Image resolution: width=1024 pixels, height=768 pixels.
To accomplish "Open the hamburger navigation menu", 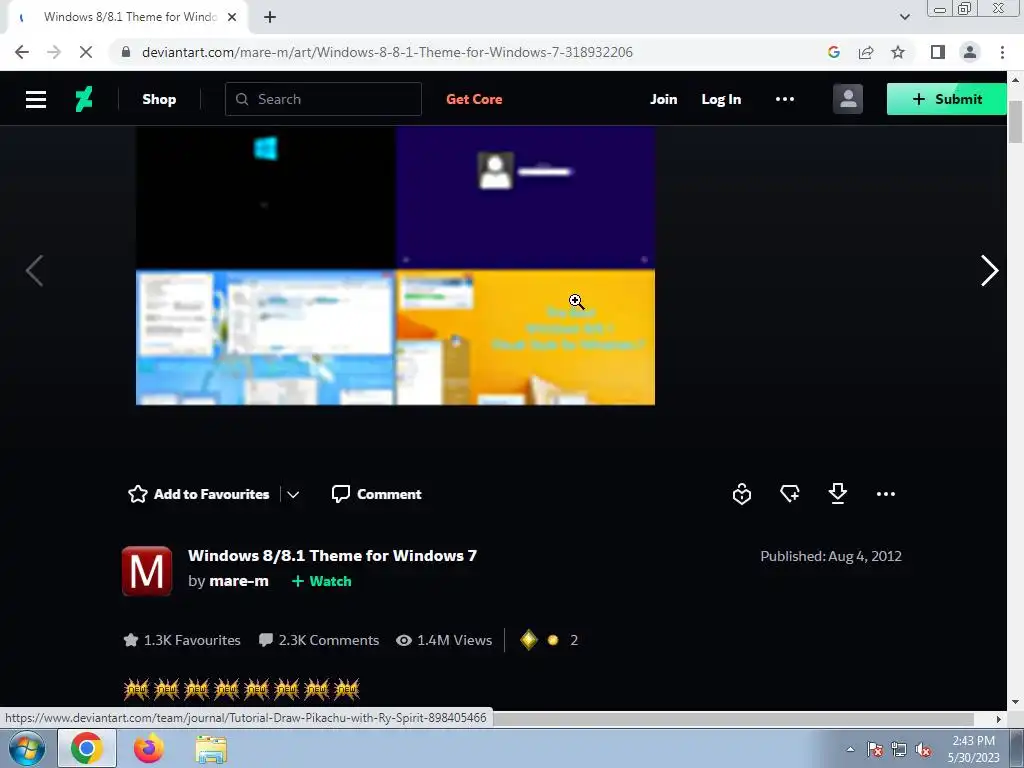I will pos(35,99).
